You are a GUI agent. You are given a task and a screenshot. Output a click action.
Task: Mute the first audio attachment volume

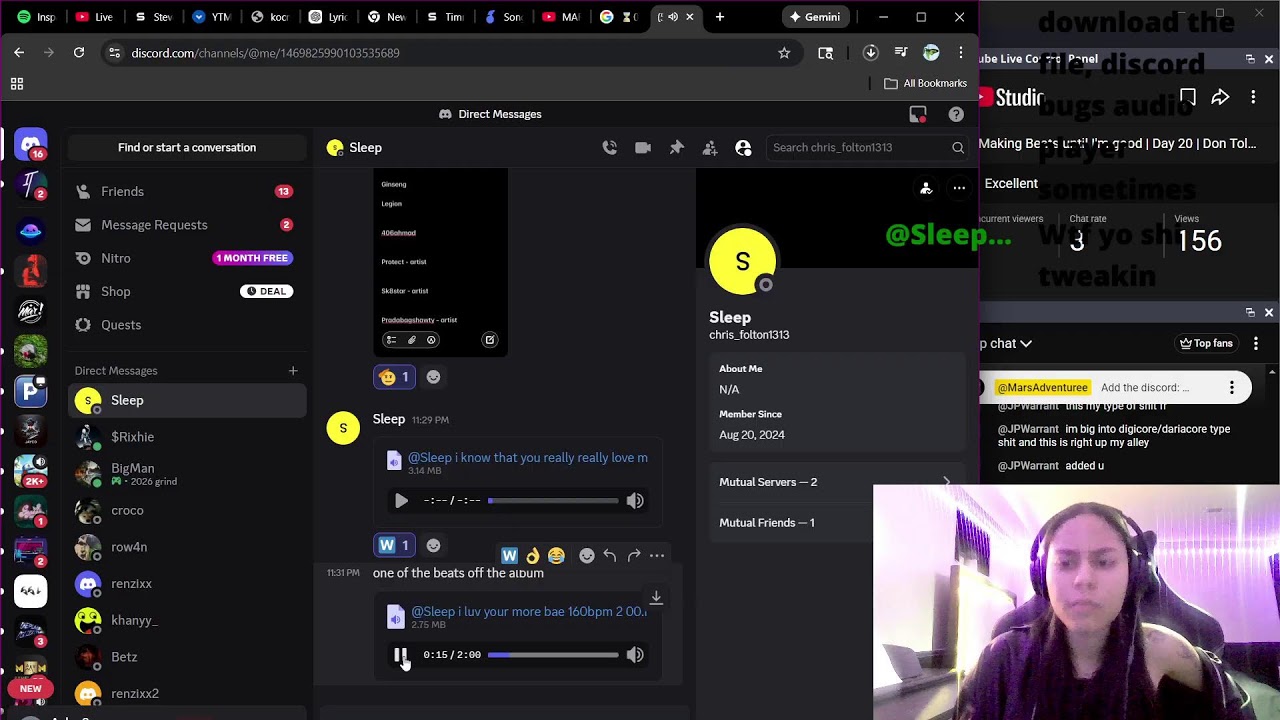click(635, 501)
